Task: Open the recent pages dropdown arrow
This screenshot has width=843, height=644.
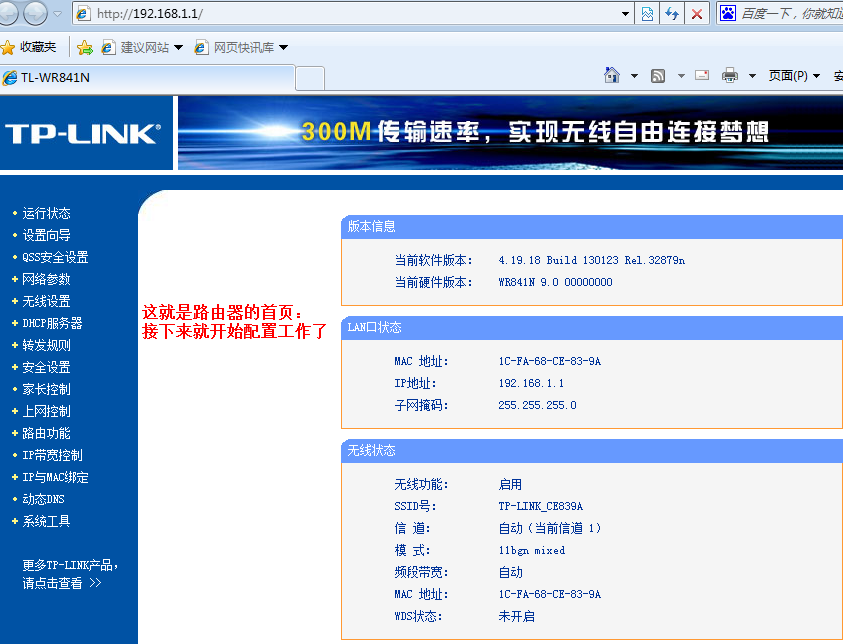Action: [58, 13]
